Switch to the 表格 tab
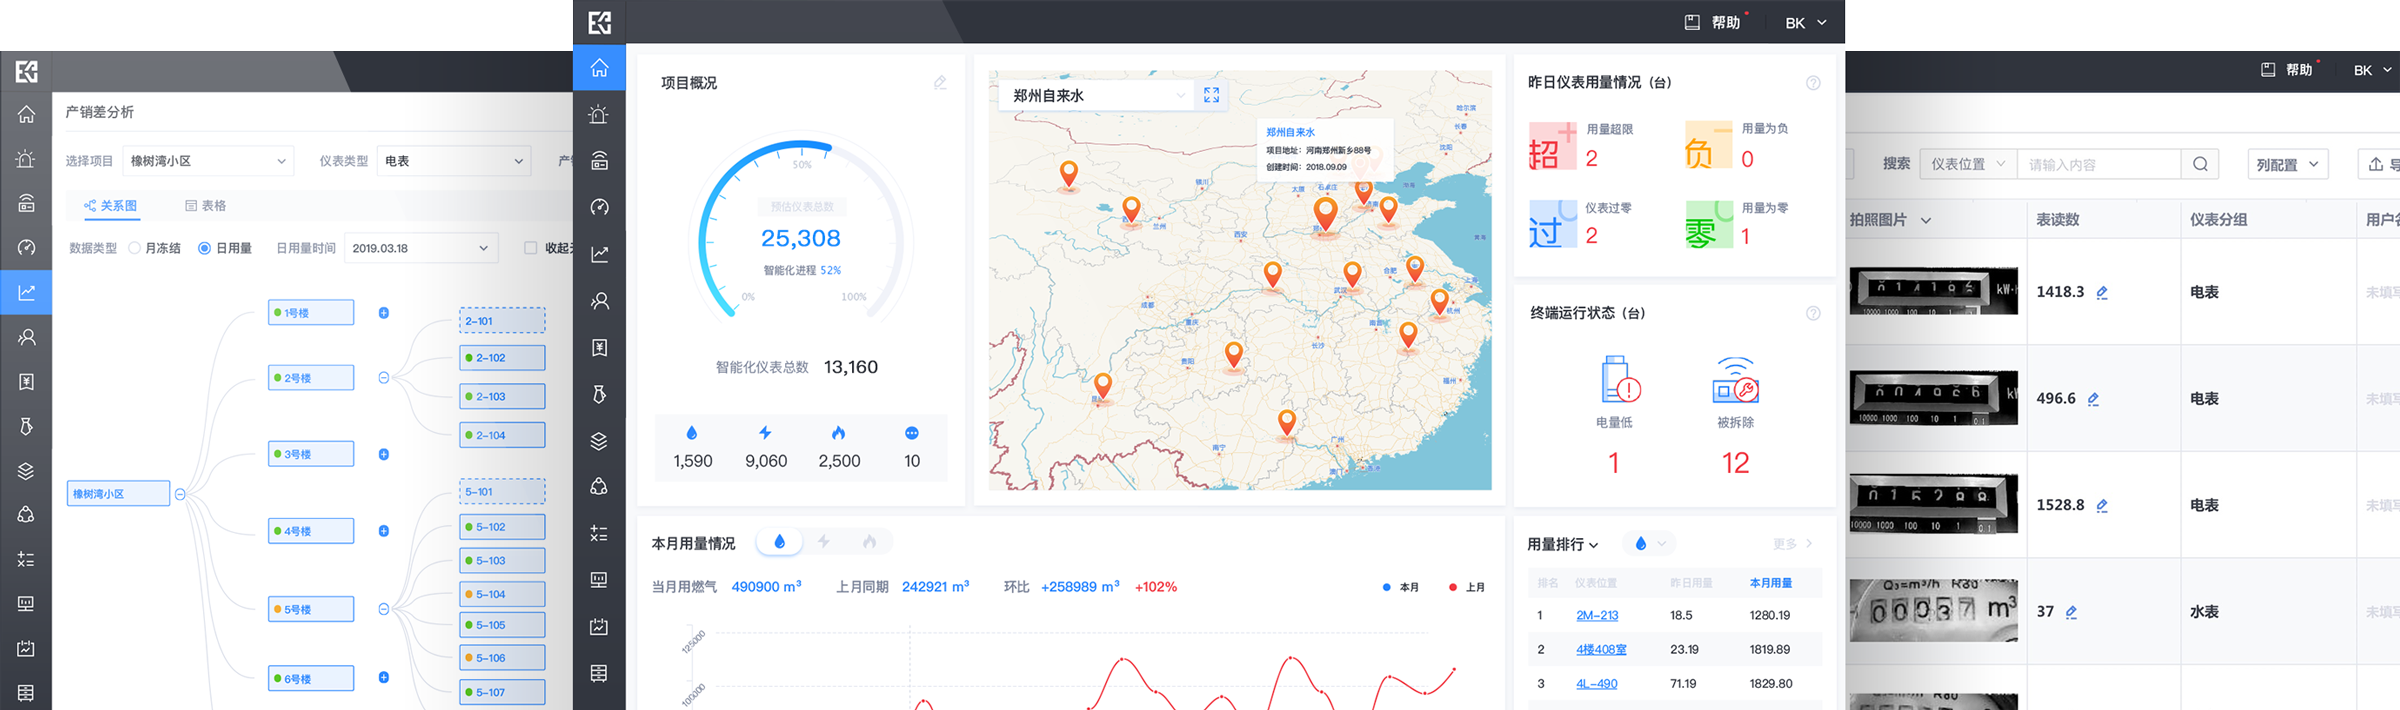2400x710 pixels. [205, 206]
